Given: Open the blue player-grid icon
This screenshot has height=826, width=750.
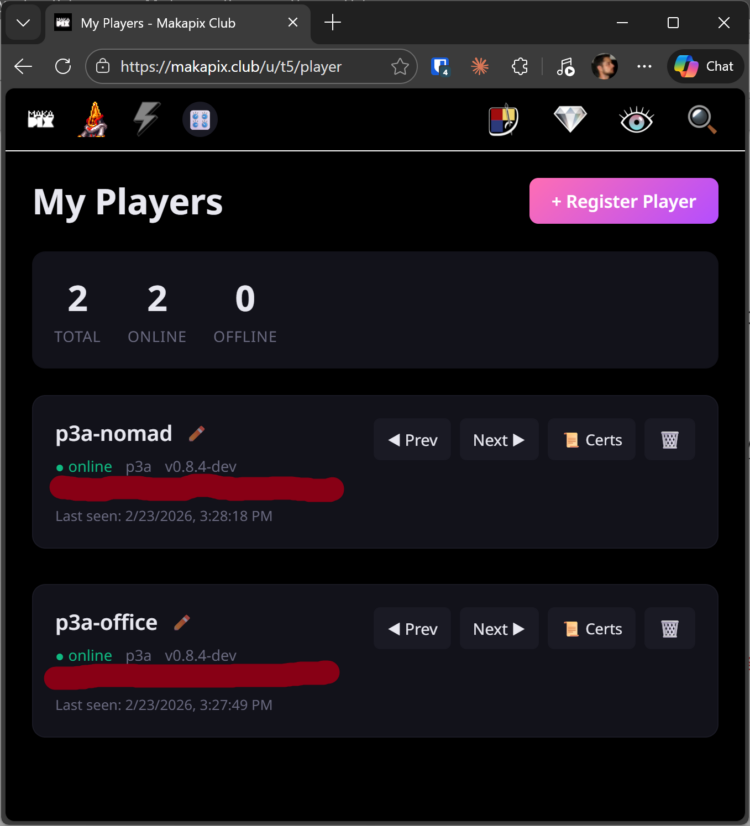Looking at the screenshot, I should coord(200,120).
